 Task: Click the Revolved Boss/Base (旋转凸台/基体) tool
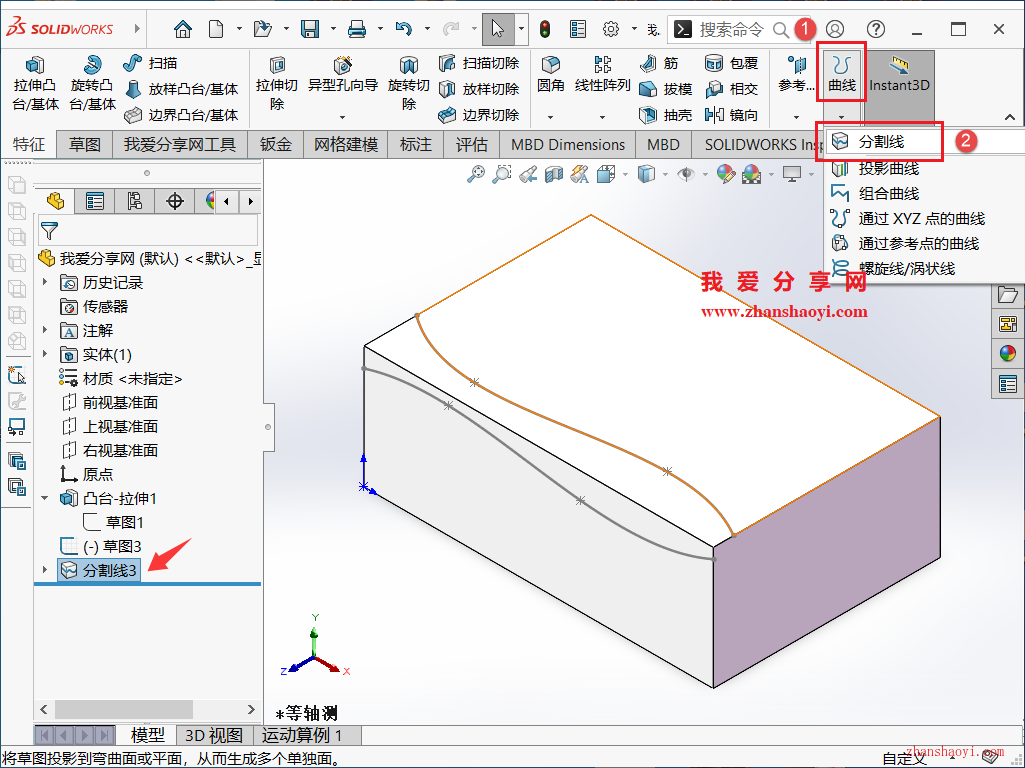point(92,84)
